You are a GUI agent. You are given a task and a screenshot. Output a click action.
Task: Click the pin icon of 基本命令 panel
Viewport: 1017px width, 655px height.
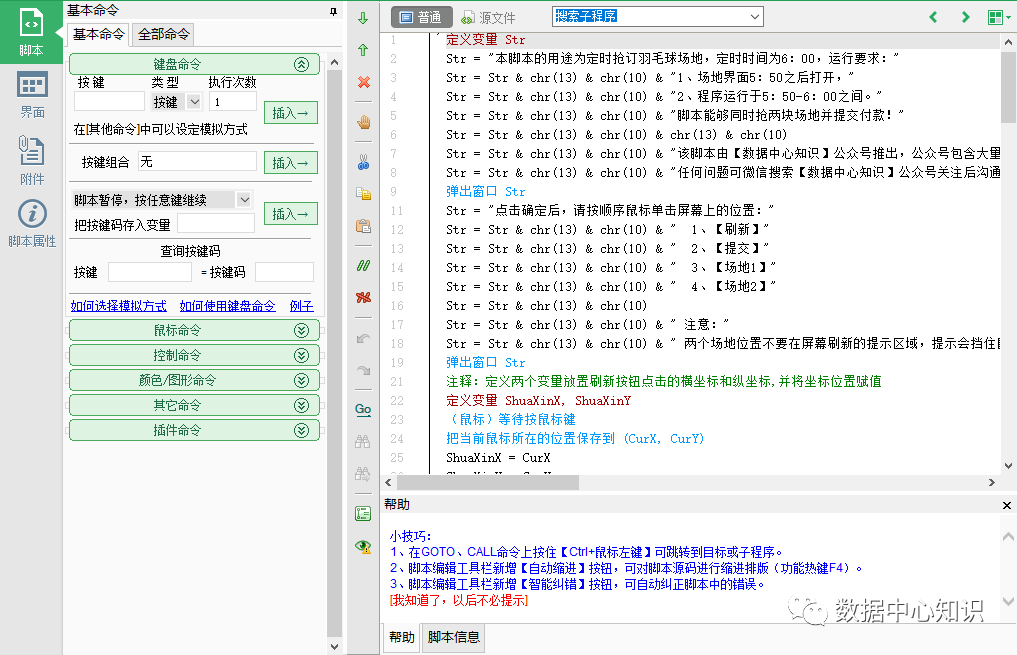[333, 11]
